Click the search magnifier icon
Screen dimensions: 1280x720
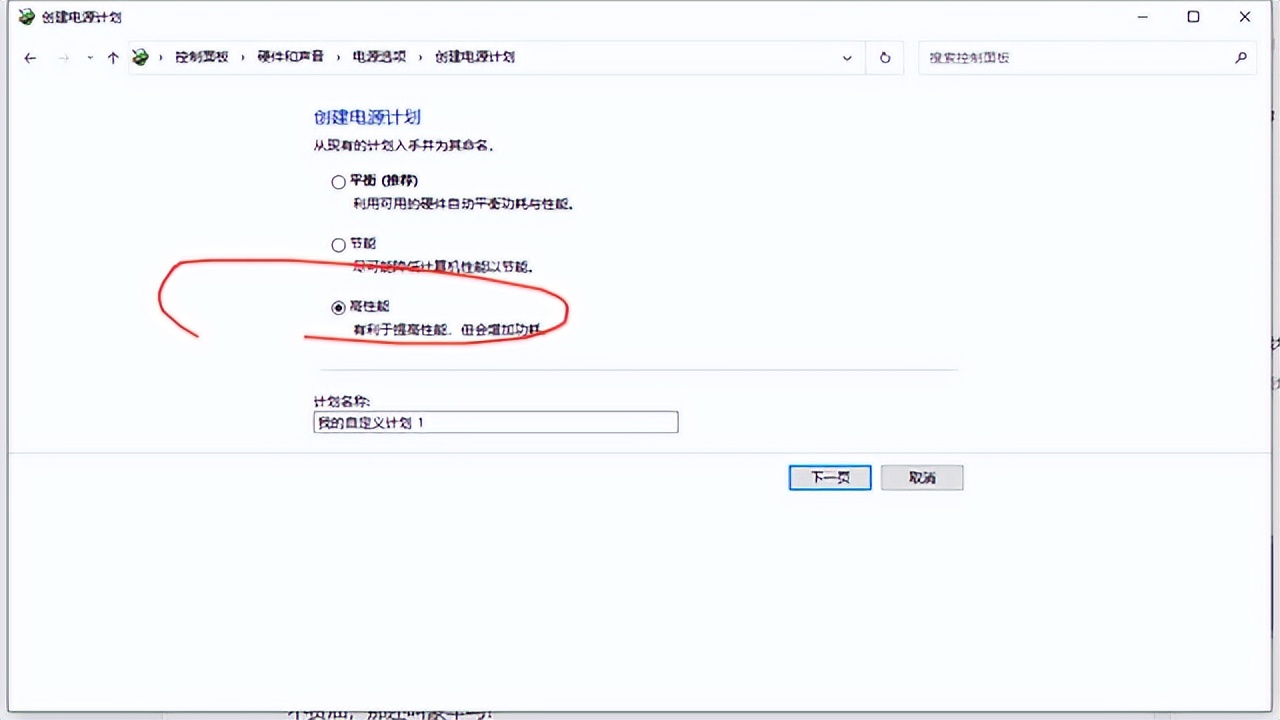point(1240,57)
